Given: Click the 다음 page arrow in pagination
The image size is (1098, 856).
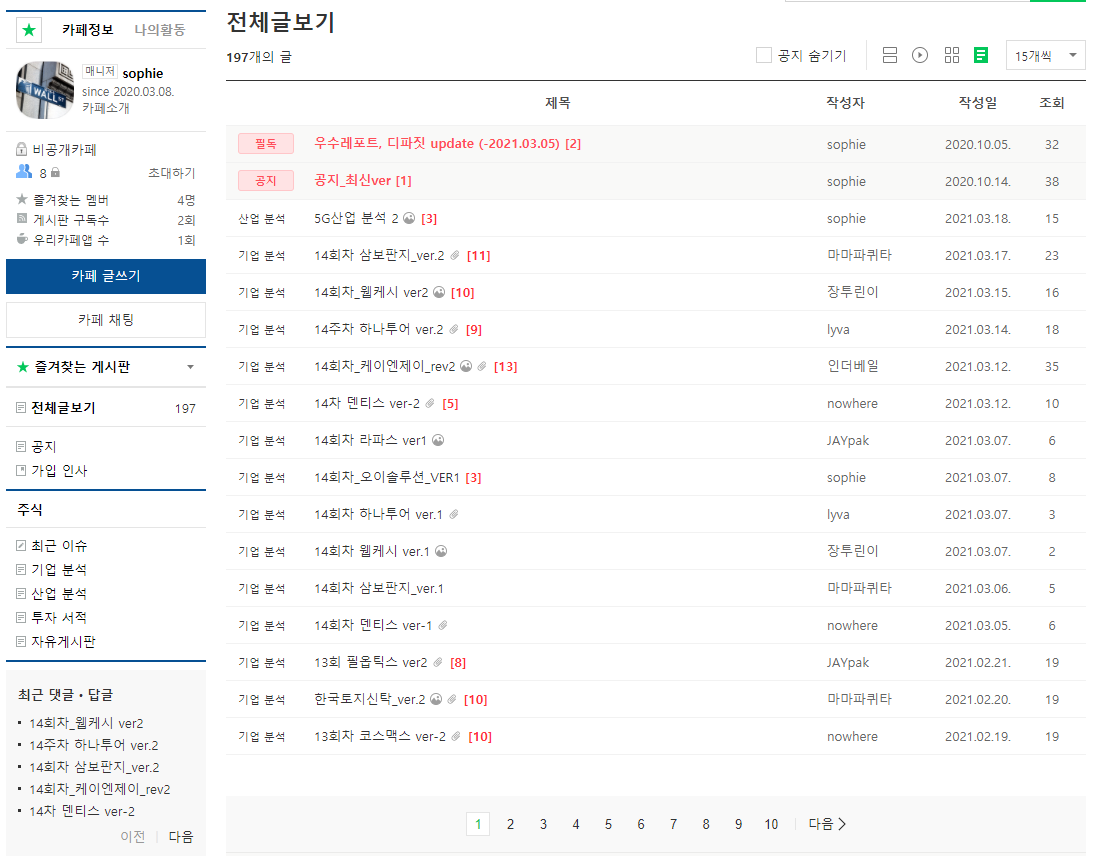Looking at the screenshot, I should click(x=827, y=824).
